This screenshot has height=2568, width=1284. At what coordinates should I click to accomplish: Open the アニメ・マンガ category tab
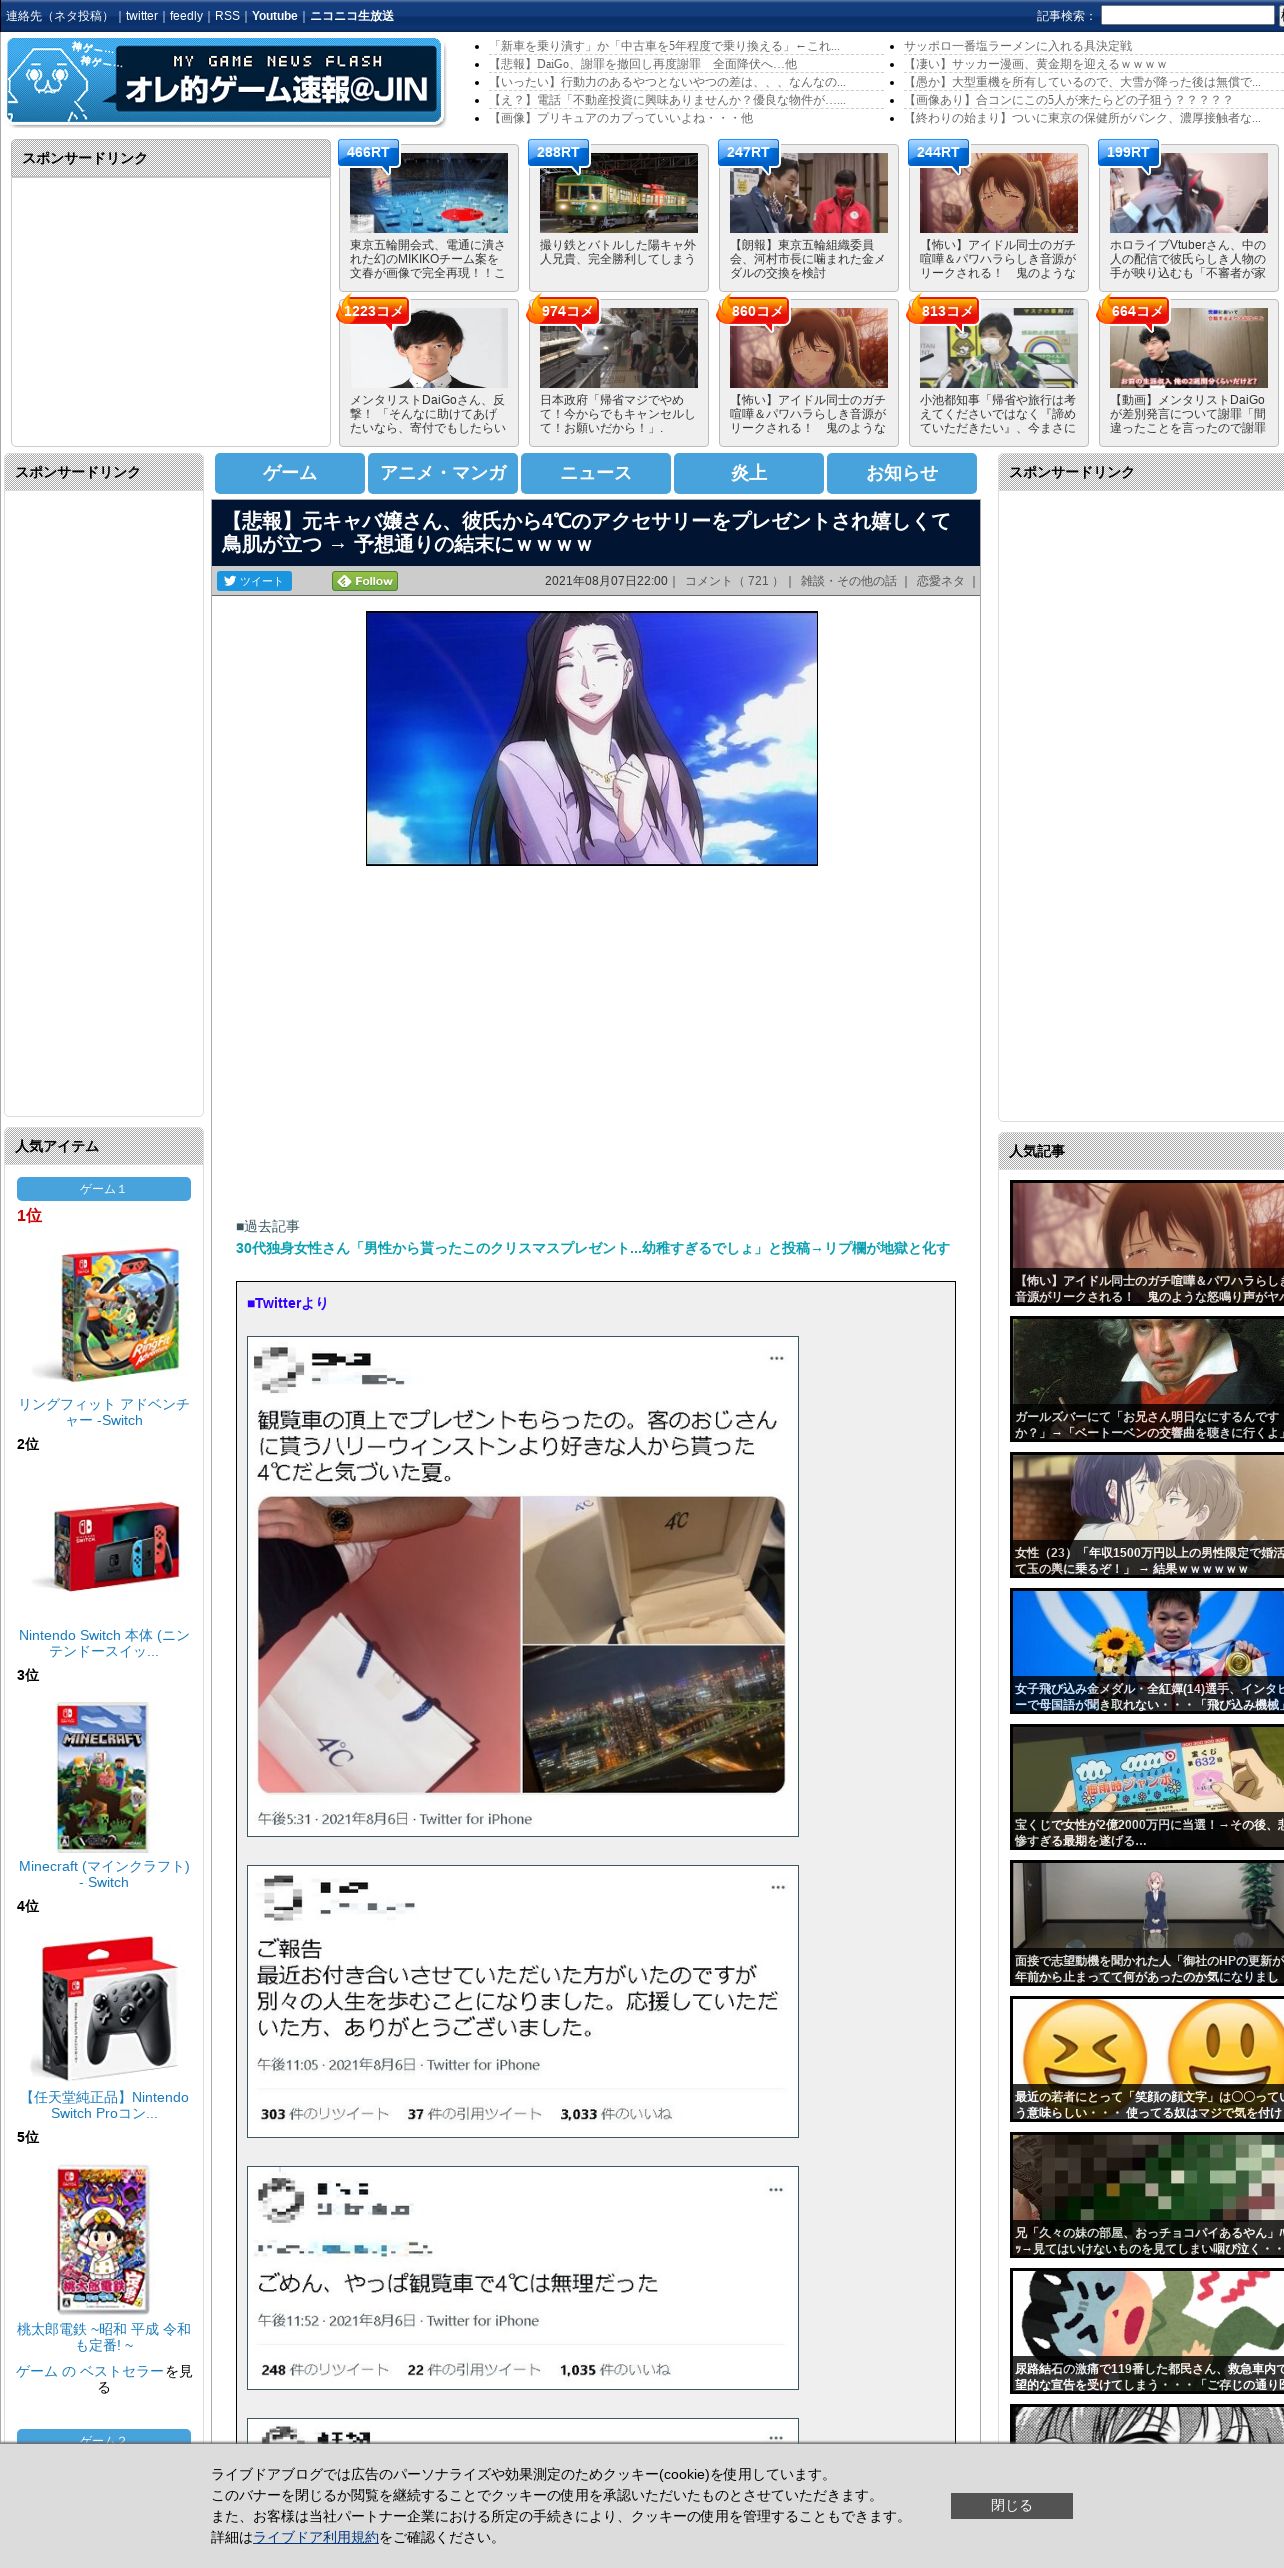click(x=443, y=473)
